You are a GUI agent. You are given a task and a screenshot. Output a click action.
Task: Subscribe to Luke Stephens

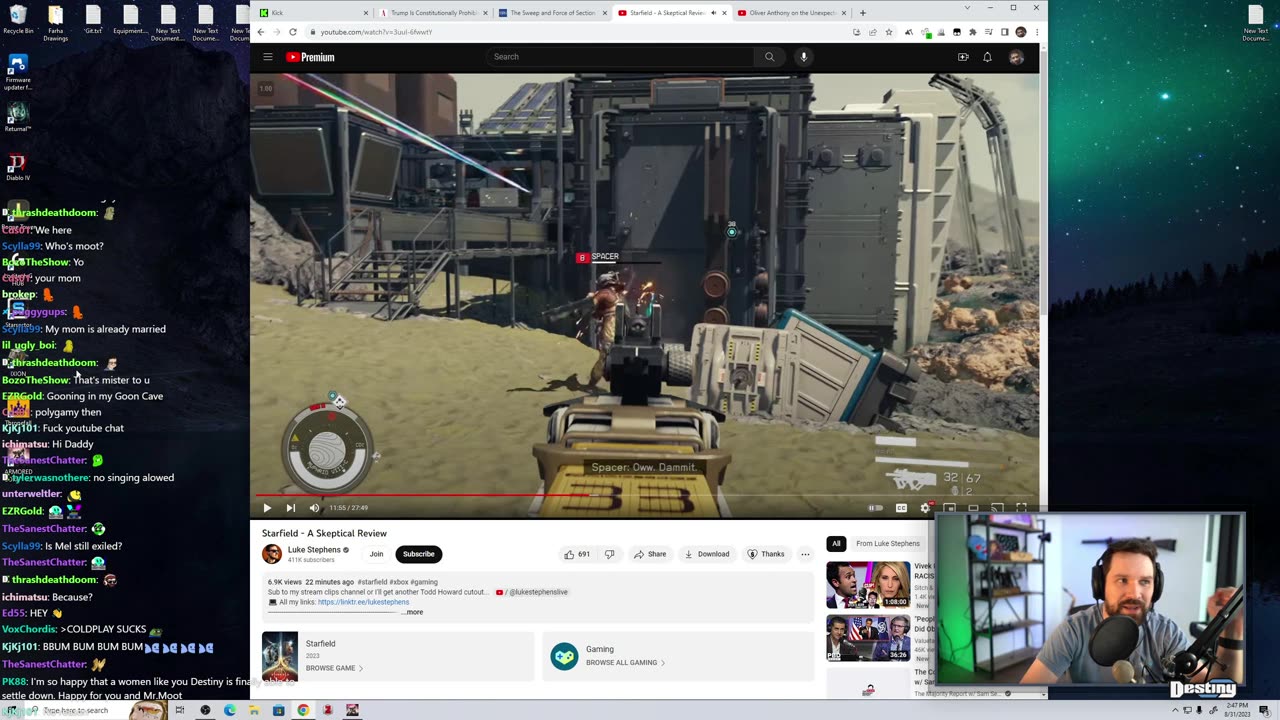click(418, 554)
